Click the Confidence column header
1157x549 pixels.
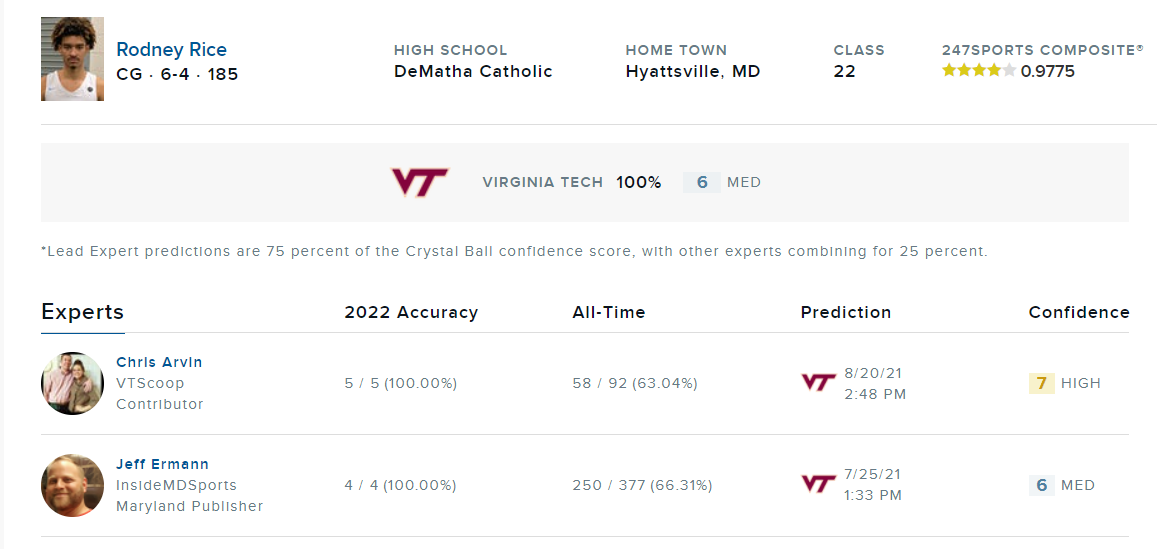point(1078,312)
